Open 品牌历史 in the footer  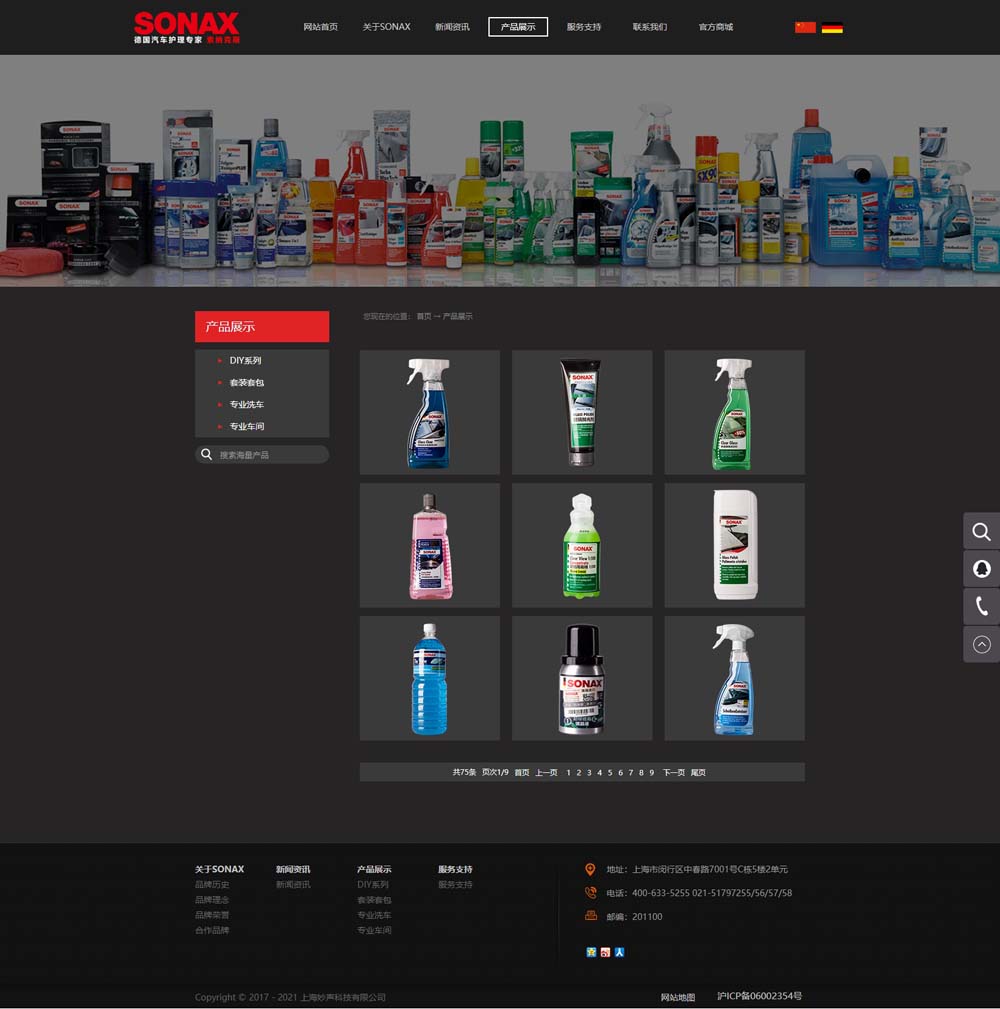pyautogui.click(x=212, y=885)
